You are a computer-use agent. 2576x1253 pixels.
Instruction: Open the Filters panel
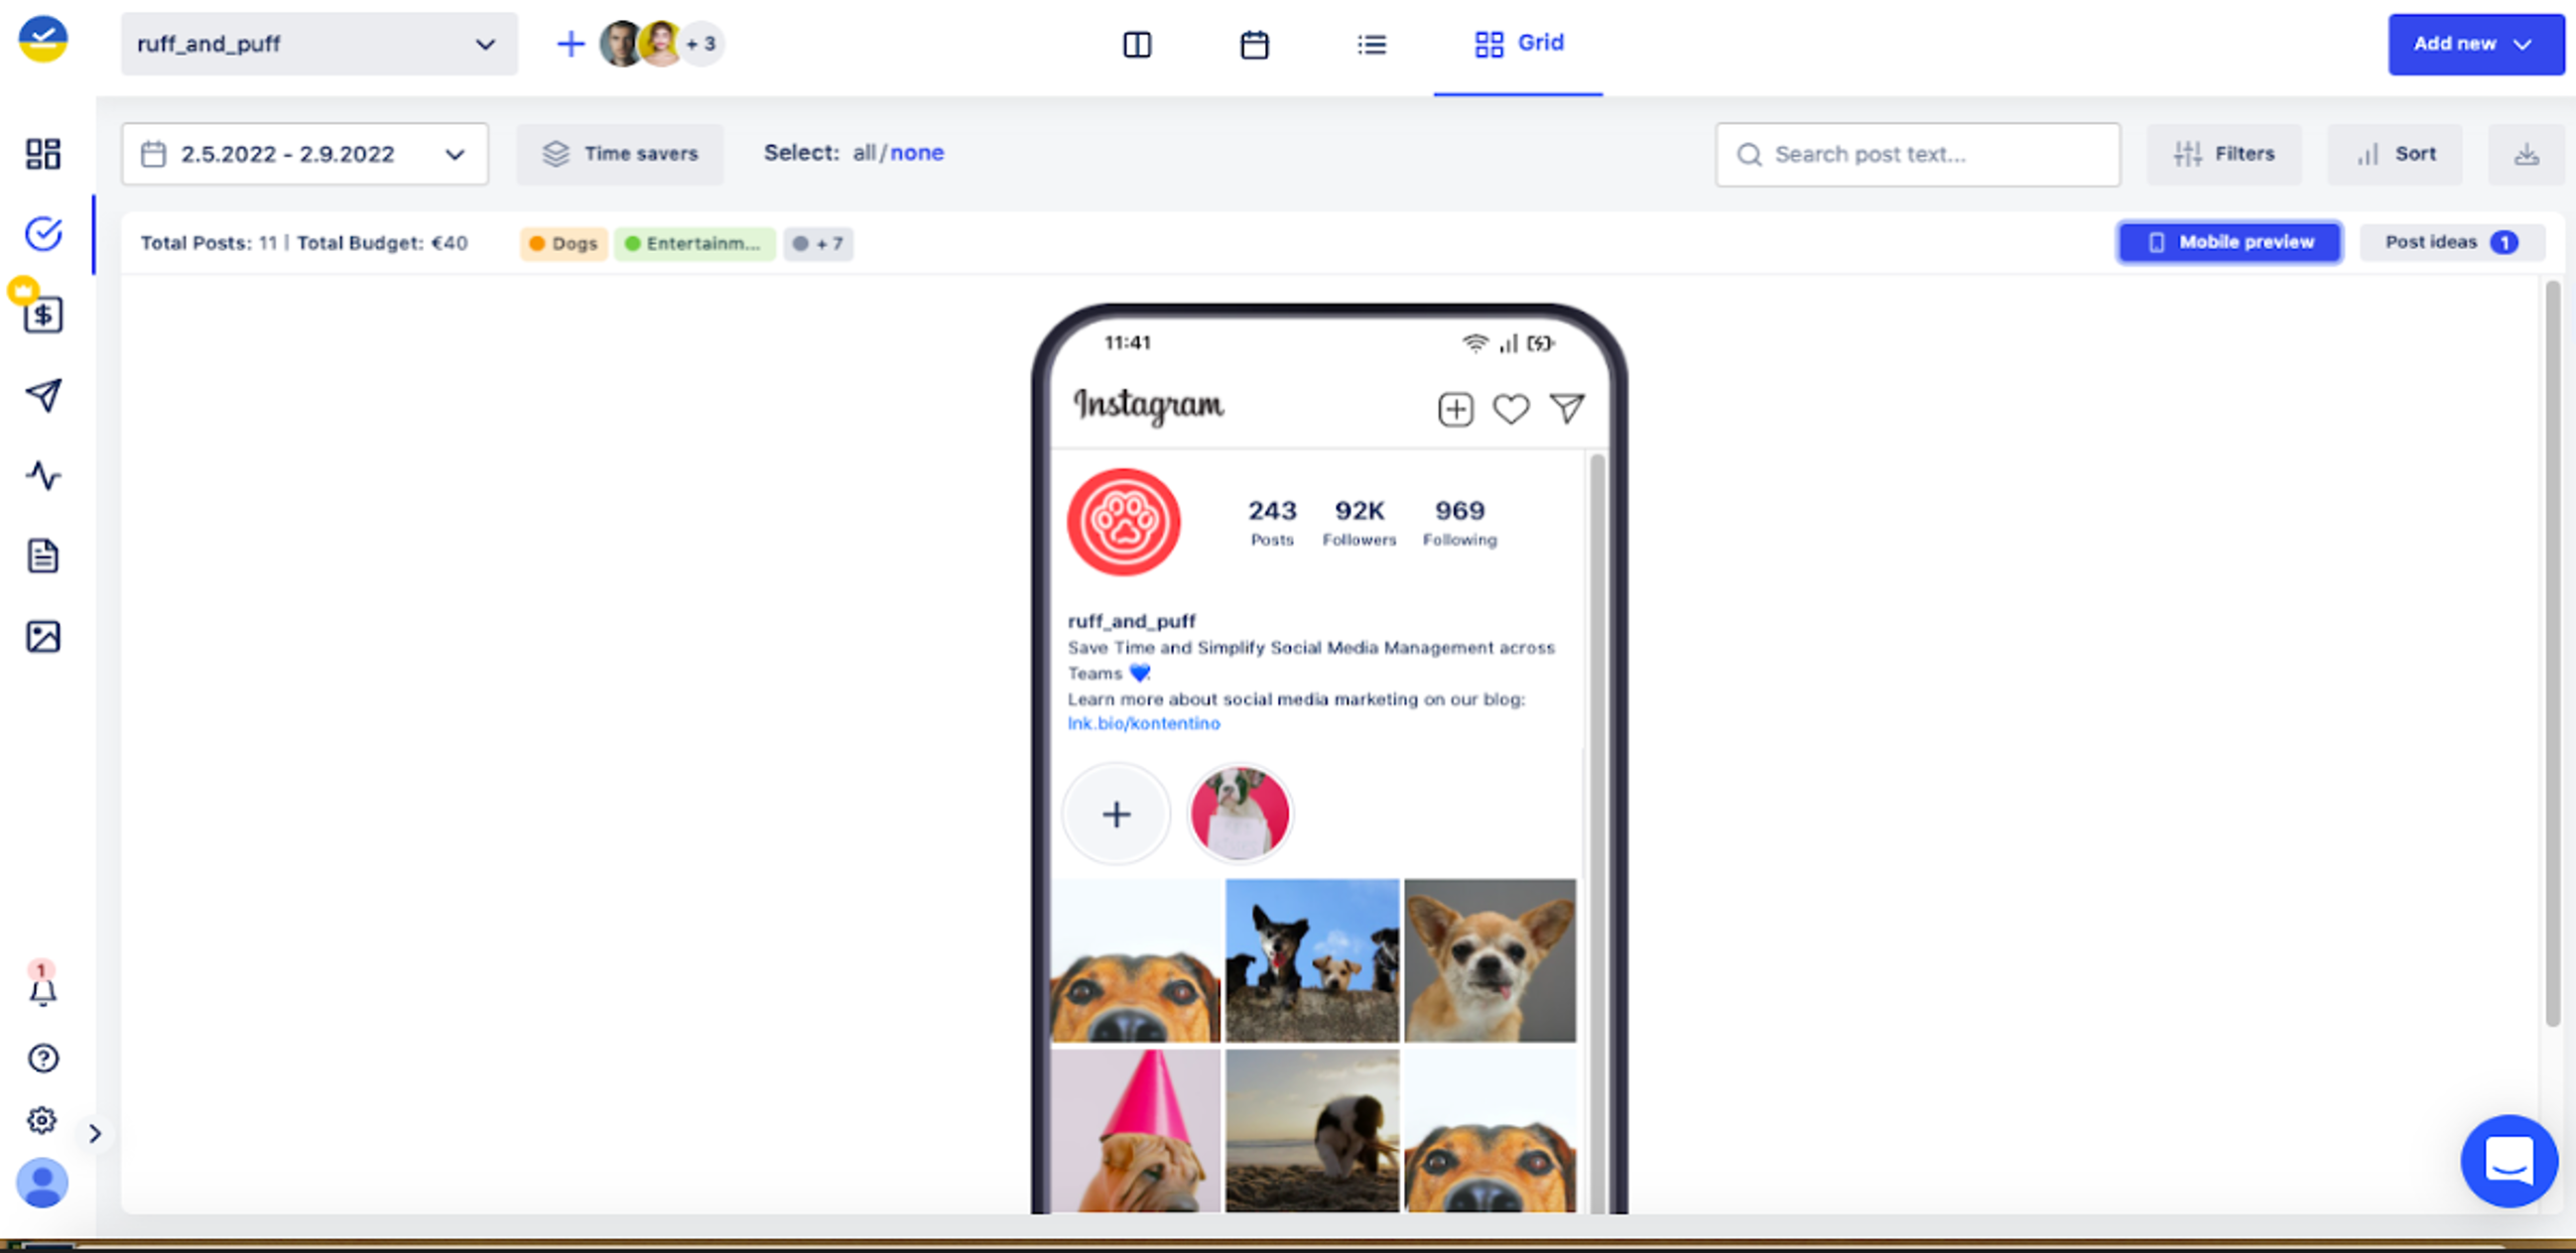pyautogui.click(x=2226, y=153)
